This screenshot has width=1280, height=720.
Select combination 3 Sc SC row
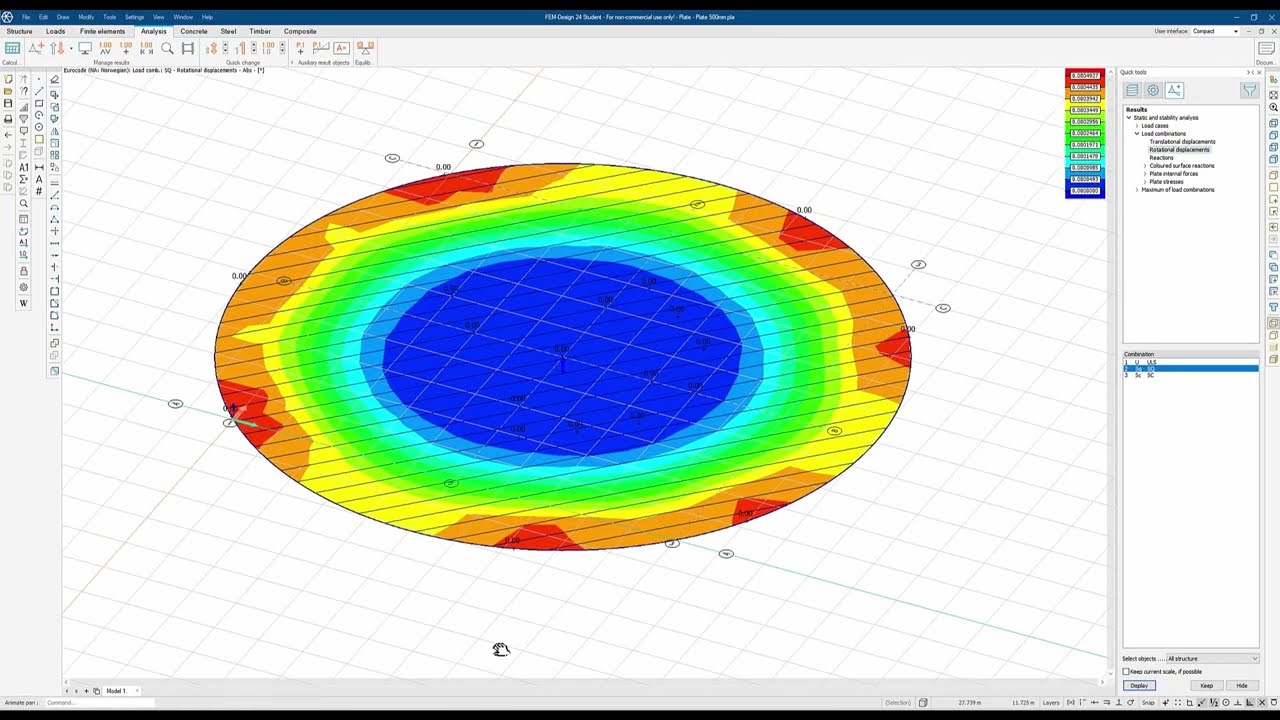click(x=1190, y=375)
